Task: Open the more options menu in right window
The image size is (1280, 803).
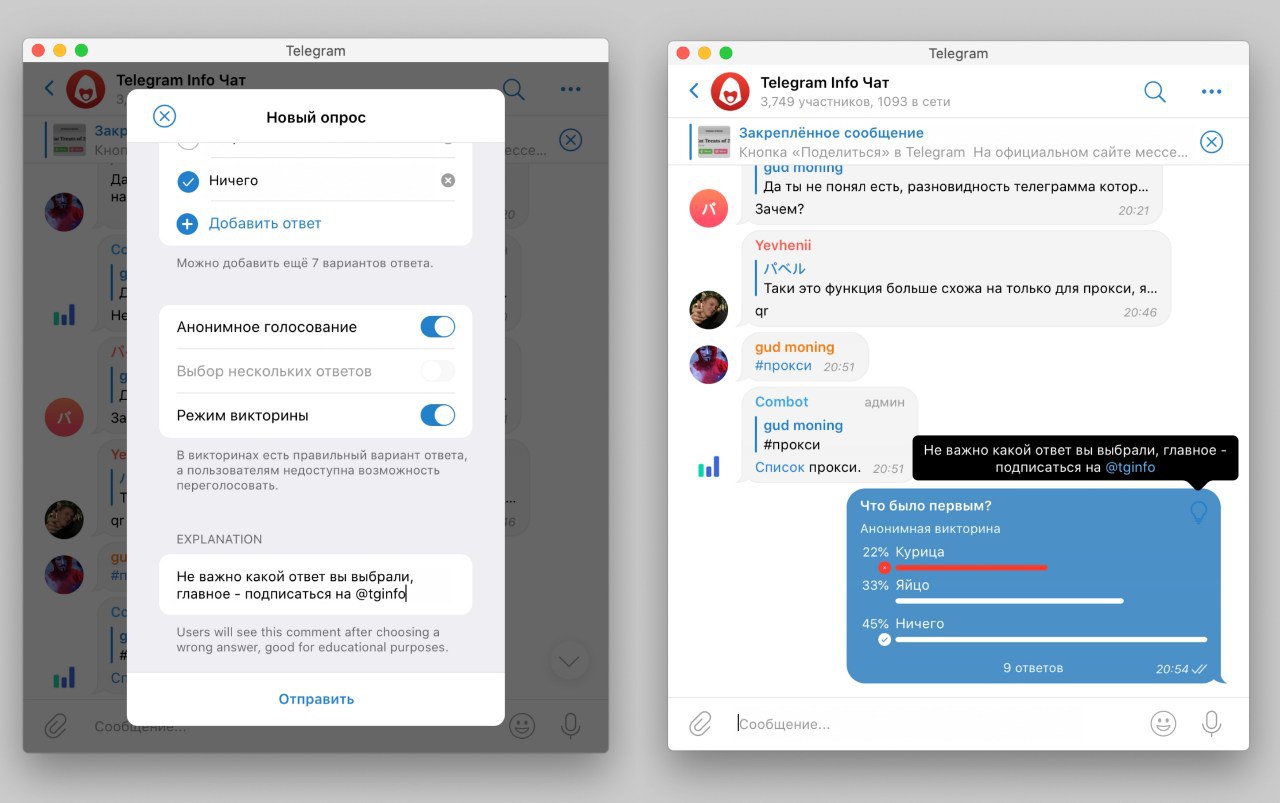Action: 1212,91
